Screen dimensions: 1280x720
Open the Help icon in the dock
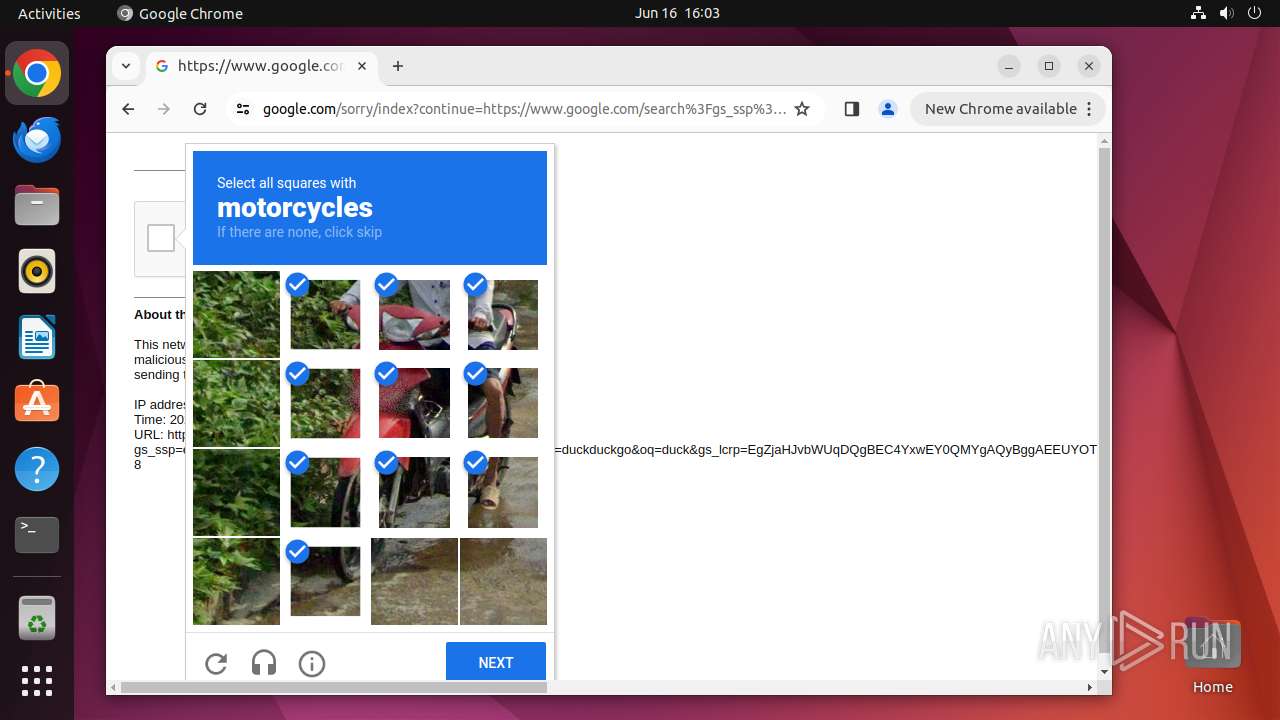tap(37, 469)
